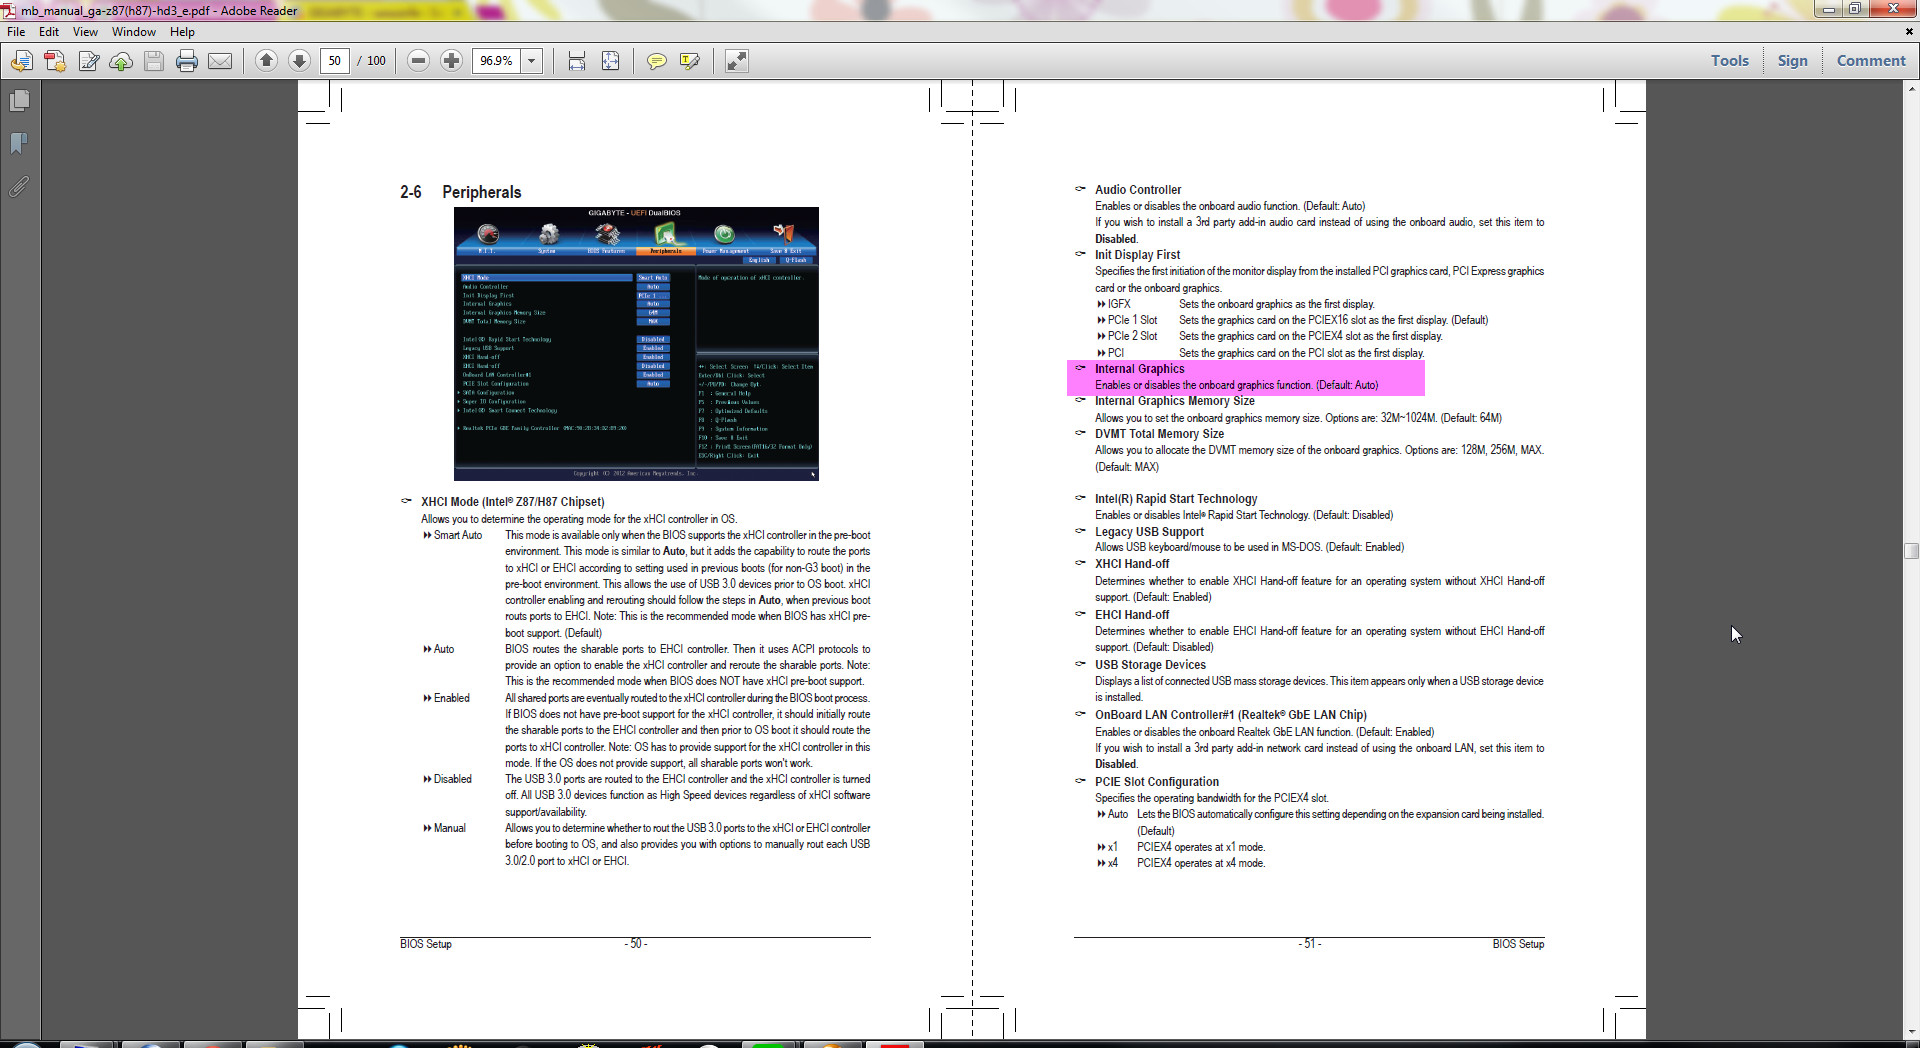Screen dimensions: 1920x1048
Task: Print the document via the printer icon
Action: (x=187, y=61)
